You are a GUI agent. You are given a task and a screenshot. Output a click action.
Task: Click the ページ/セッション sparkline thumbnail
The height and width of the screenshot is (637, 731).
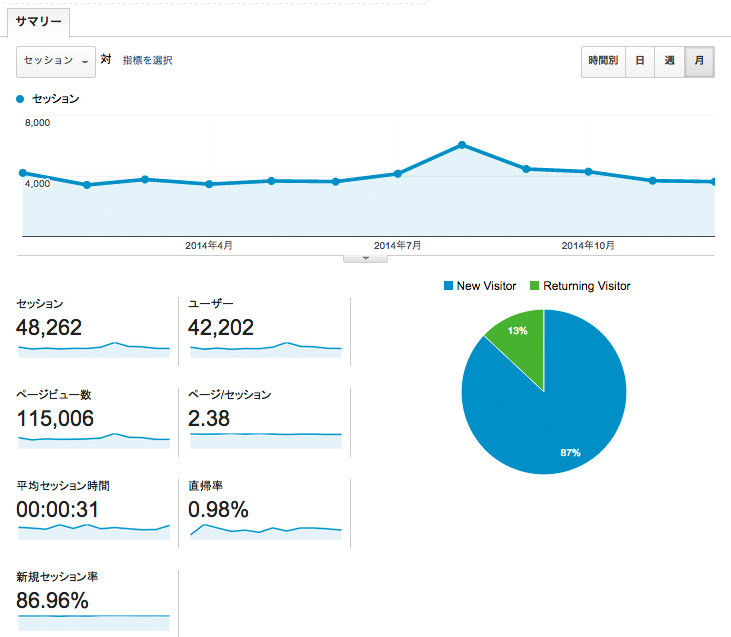[266, 441]
